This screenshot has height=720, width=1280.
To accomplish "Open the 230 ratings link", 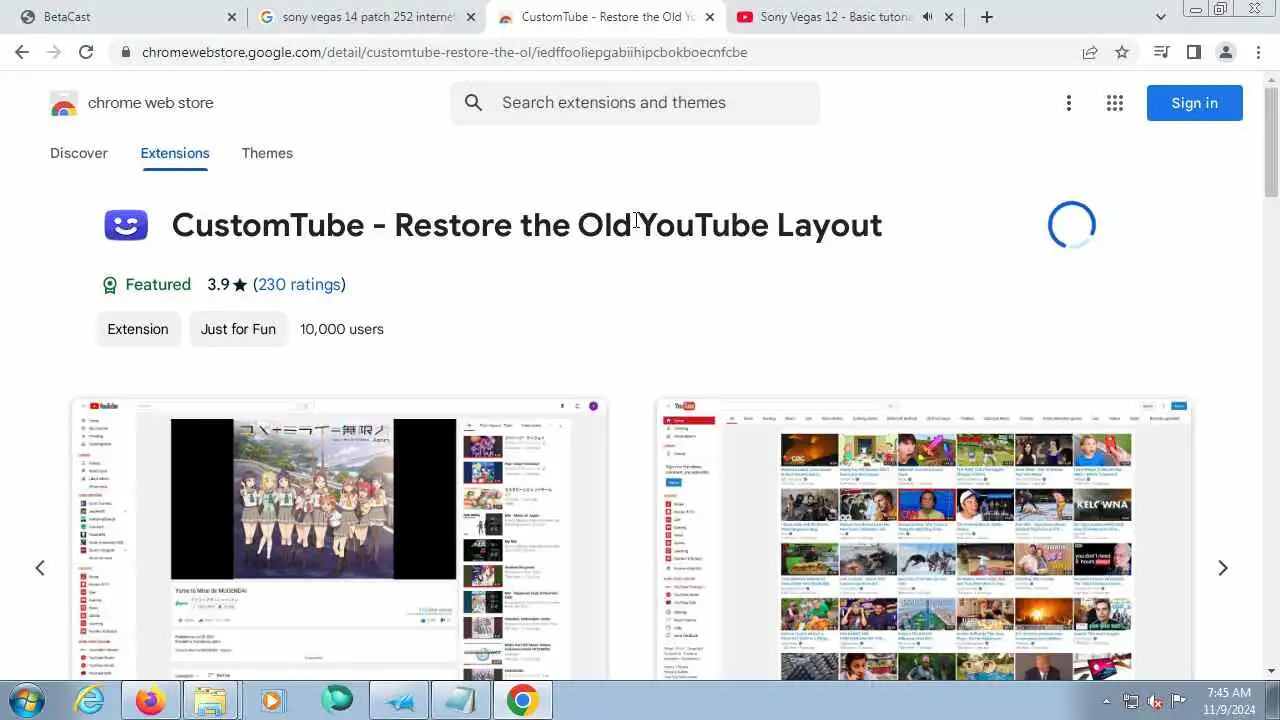I will click(x=299, y=285).
